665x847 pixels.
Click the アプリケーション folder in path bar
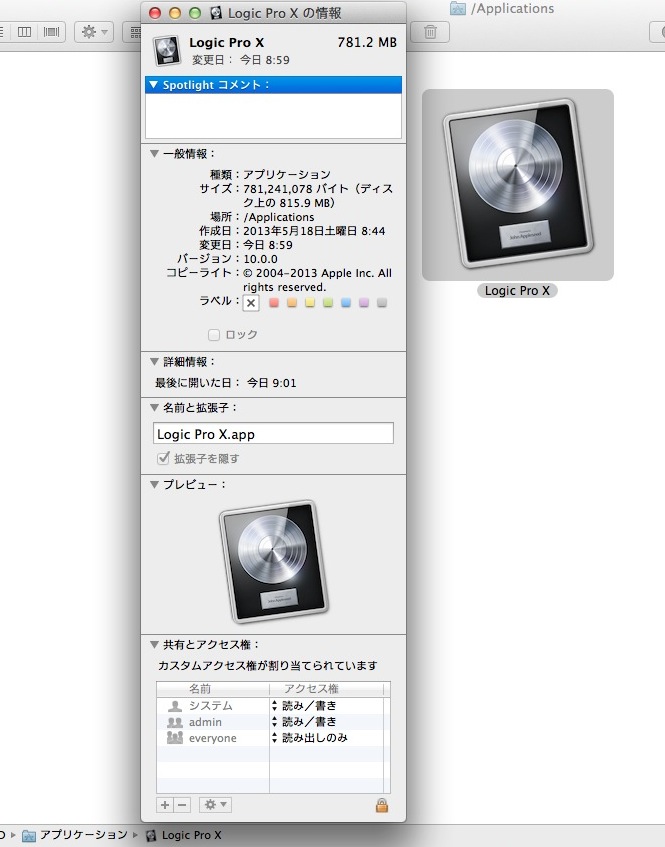pos(75,835)
